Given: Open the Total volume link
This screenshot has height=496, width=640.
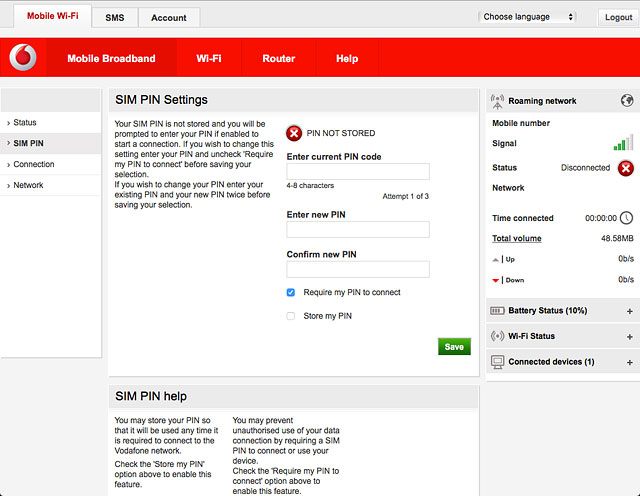Looking at the screenshot, I should pos(517,238).
